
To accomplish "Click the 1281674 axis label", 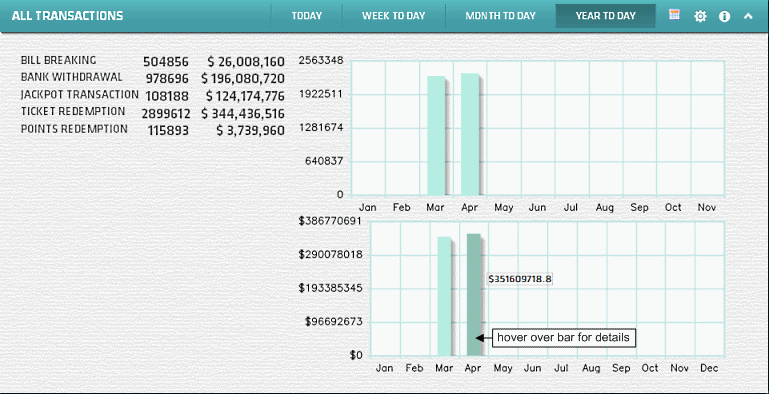I will click(x=321, y=128).
